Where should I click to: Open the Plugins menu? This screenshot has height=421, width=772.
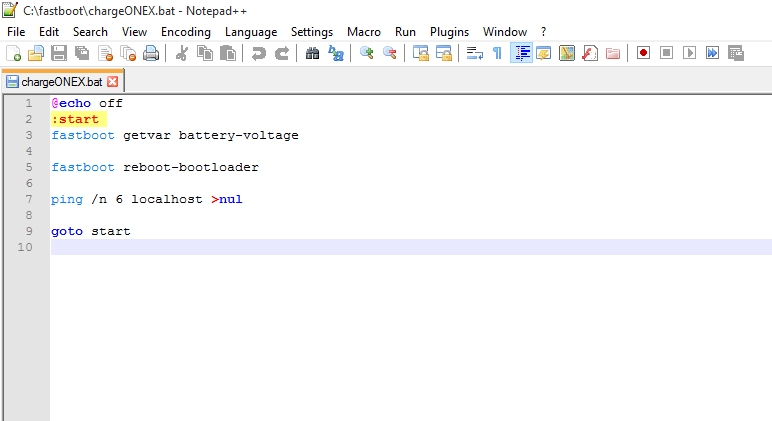tap(450, 32)
